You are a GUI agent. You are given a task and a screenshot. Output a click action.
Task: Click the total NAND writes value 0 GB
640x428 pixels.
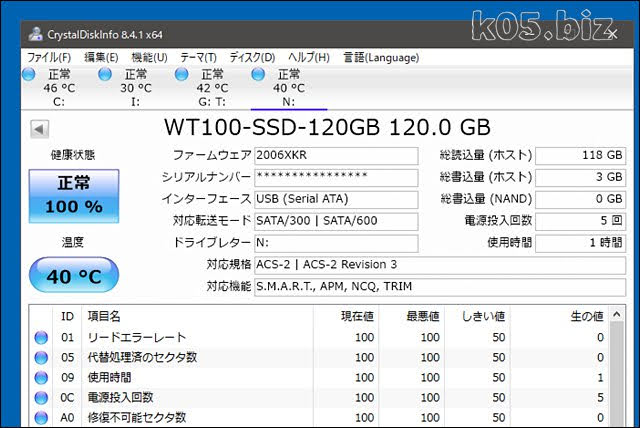tap(580, 200)
